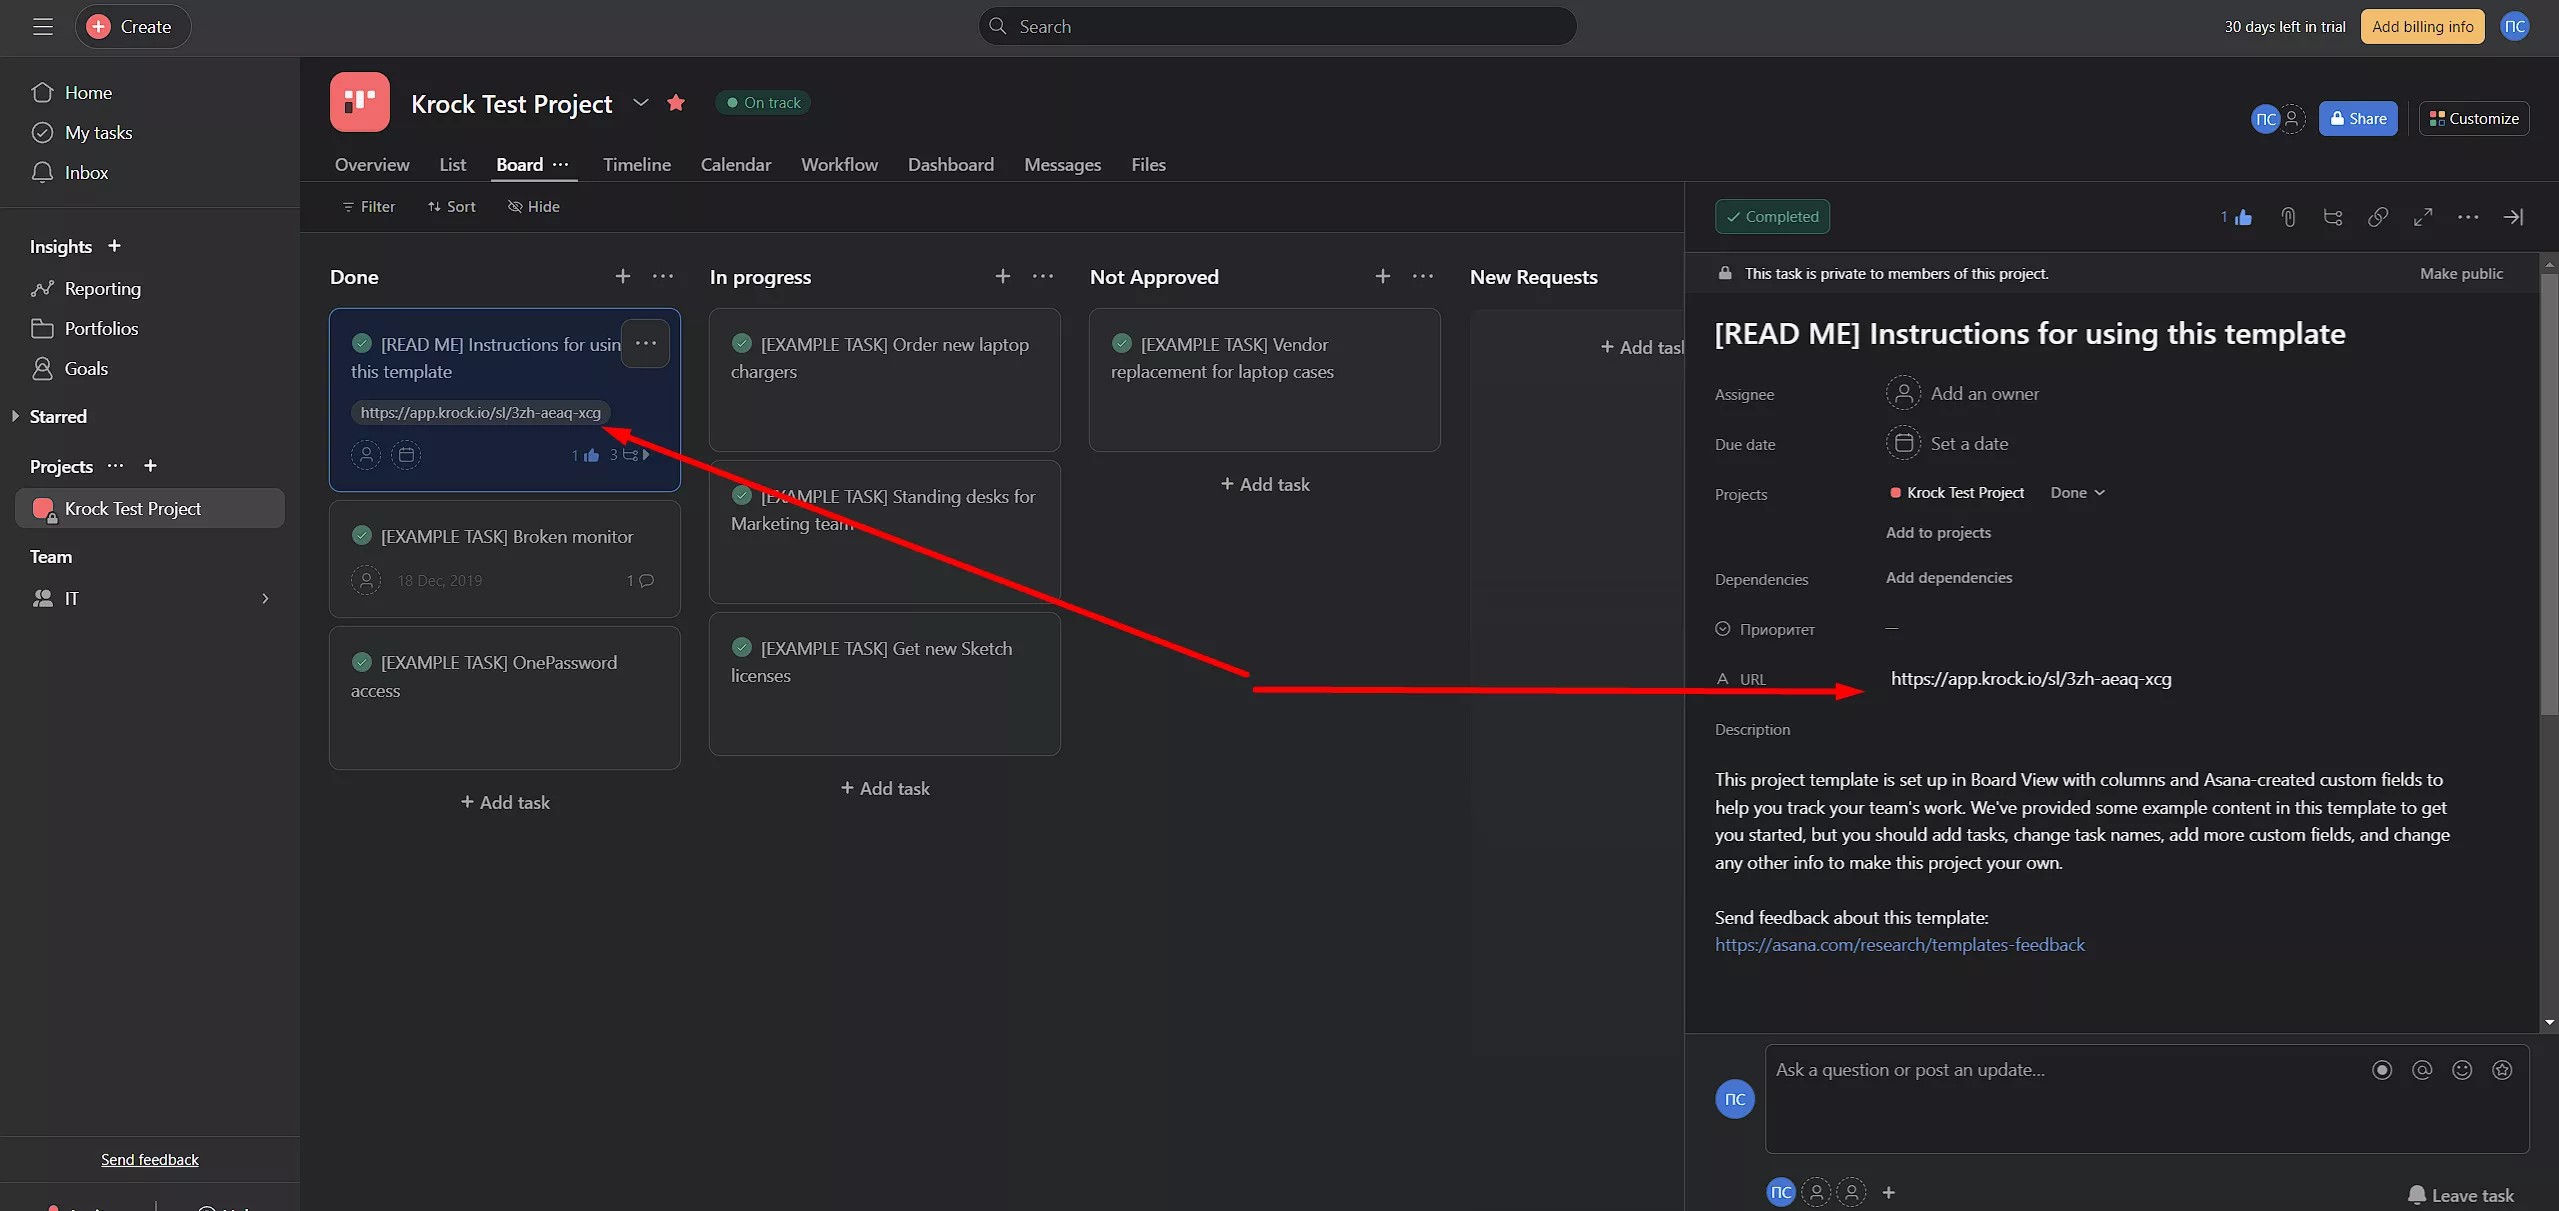2559x1211 pixels.
Task: Open the hamburger sidebar menu
Action: [42, 27]
